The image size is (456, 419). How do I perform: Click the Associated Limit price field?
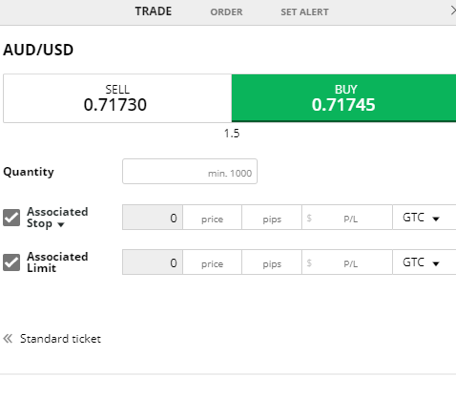pos(212,262)
